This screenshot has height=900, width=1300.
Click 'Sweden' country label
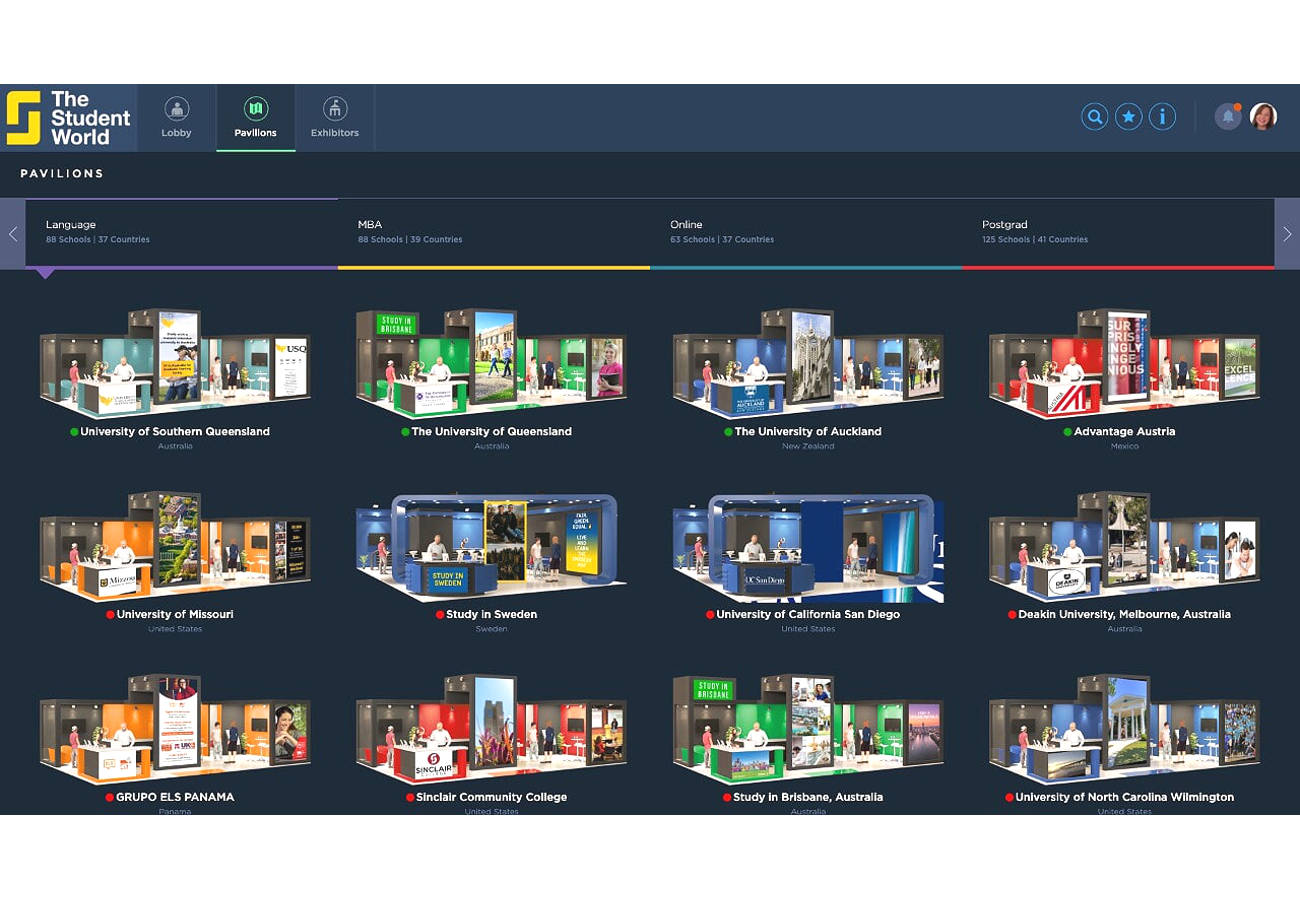click(x=492, y=629)
